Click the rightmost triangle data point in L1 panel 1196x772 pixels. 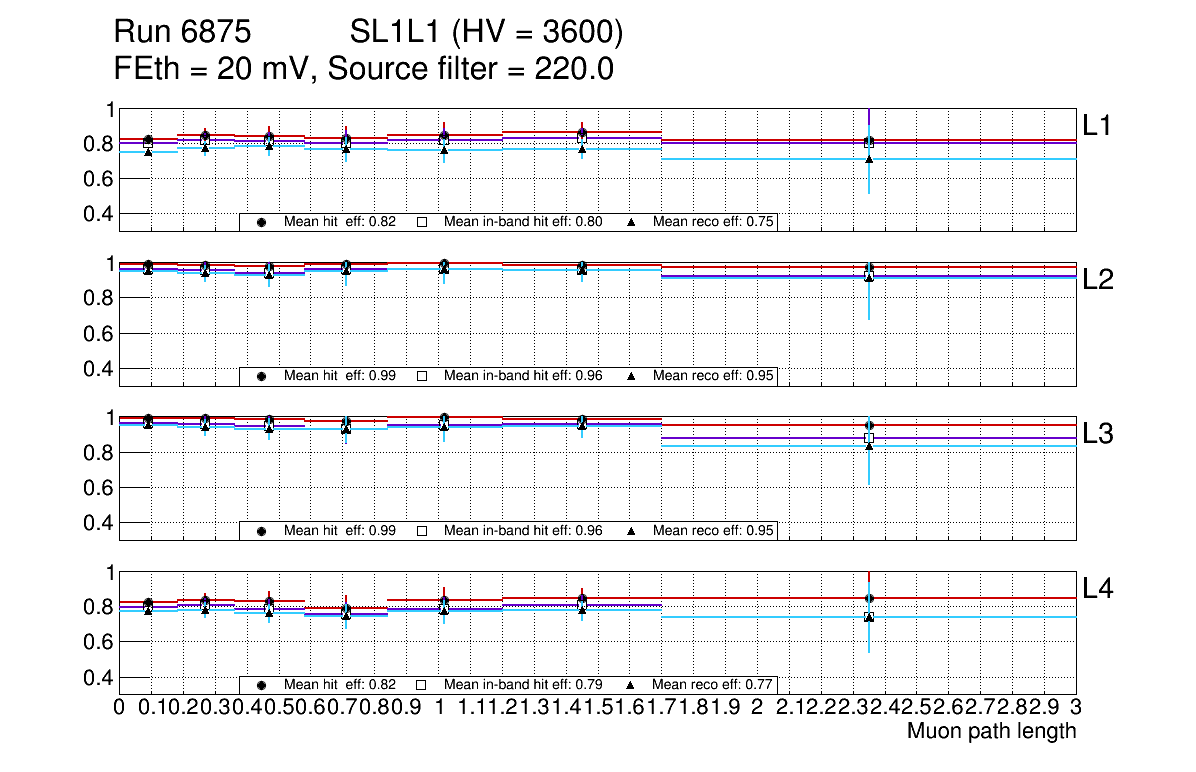point(869,159)
